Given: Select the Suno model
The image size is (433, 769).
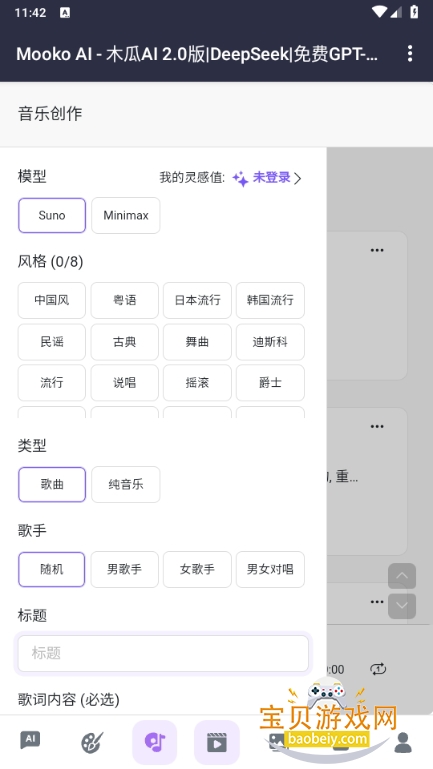Looking at the screenshot, I should point(52,215).
